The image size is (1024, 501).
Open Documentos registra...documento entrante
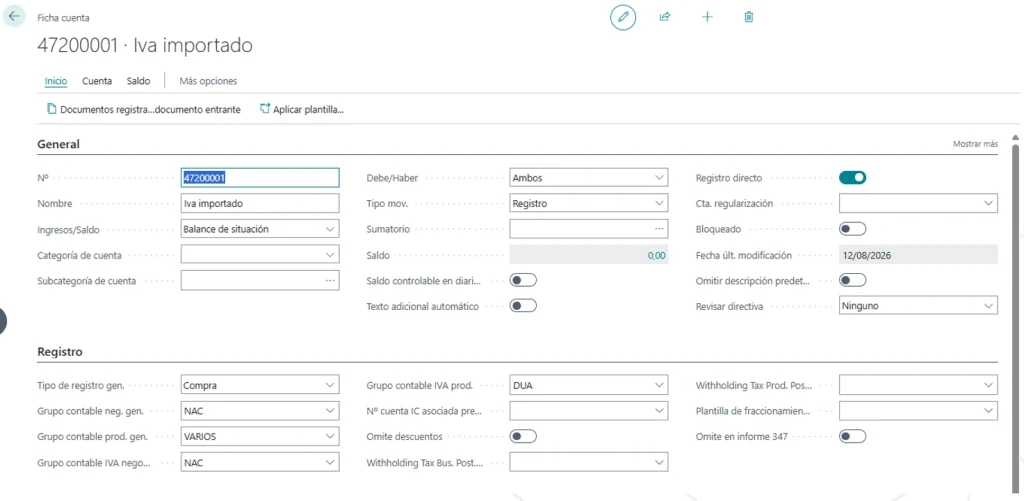tap(144, 110)
